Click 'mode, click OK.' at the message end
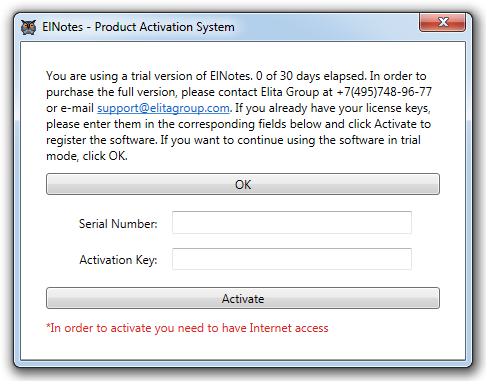The height and width of the screenshot is (381, 486). pos(87,156)
